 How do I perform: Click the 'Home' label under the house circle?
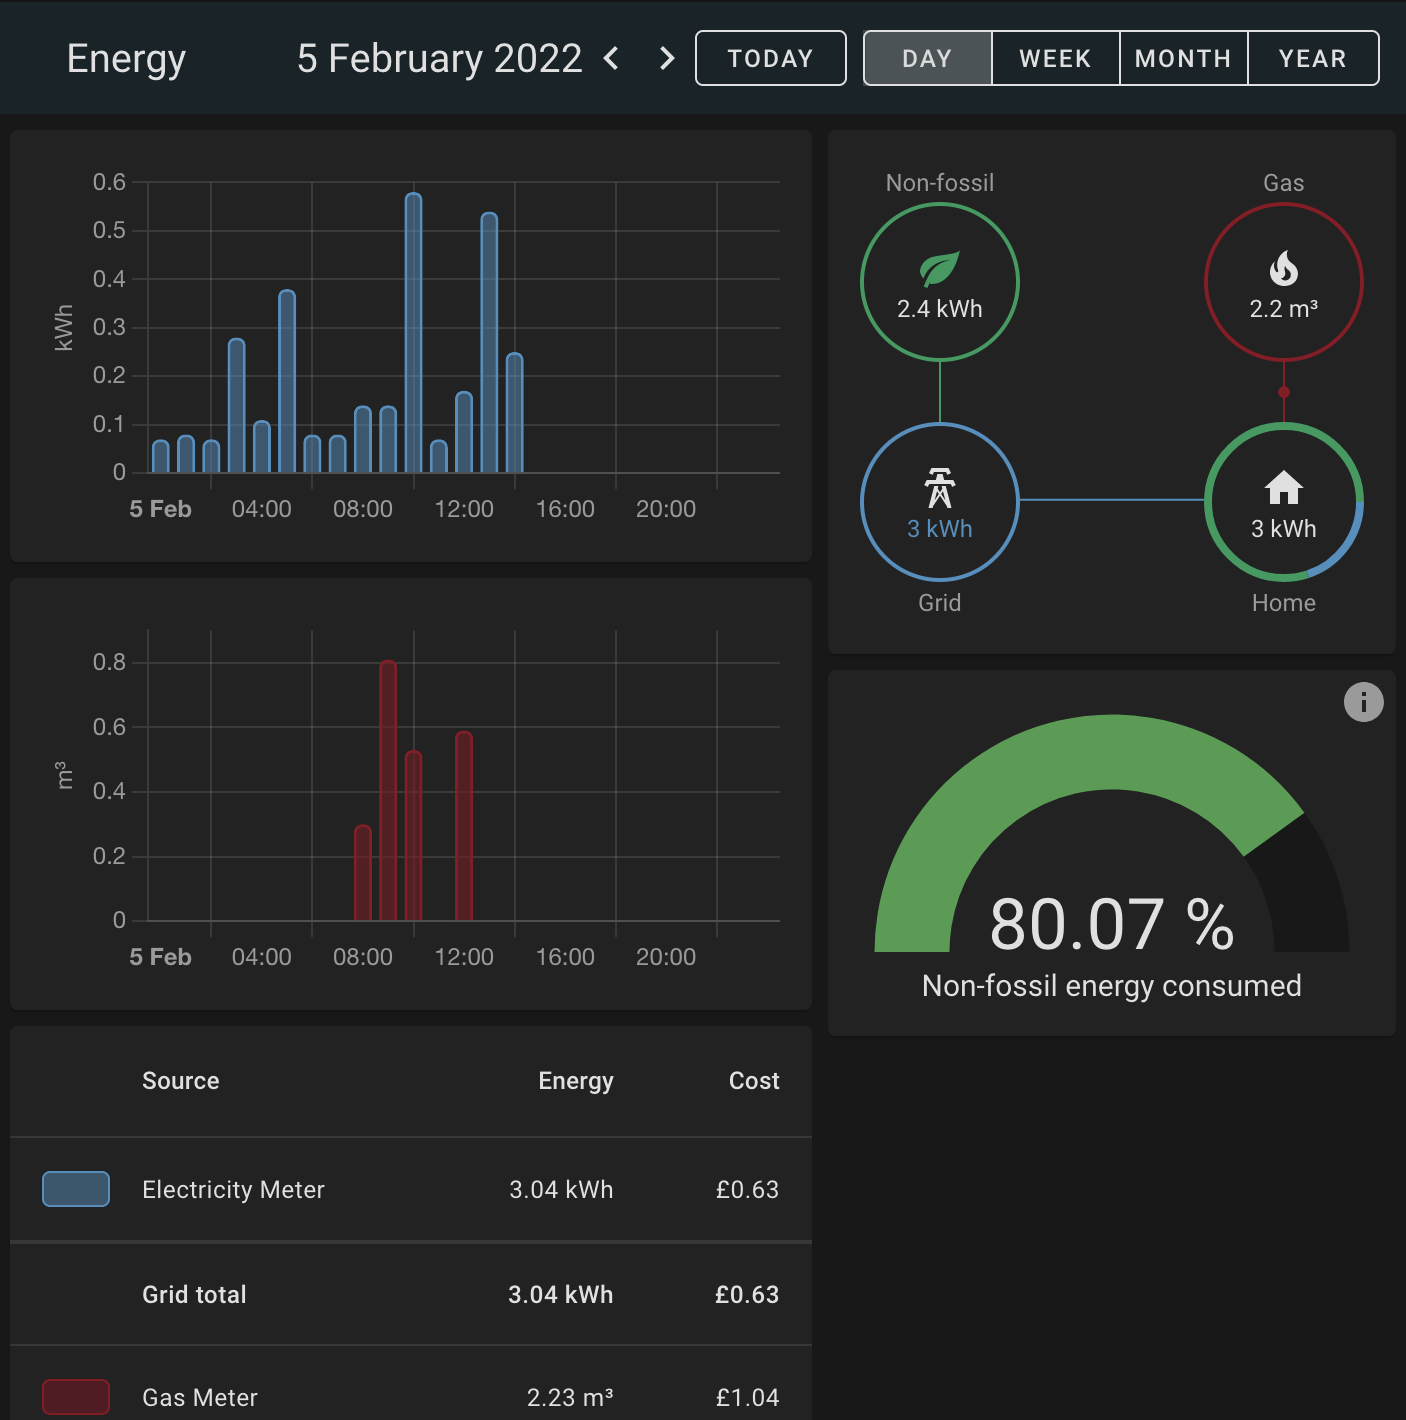coord(1284,603)
